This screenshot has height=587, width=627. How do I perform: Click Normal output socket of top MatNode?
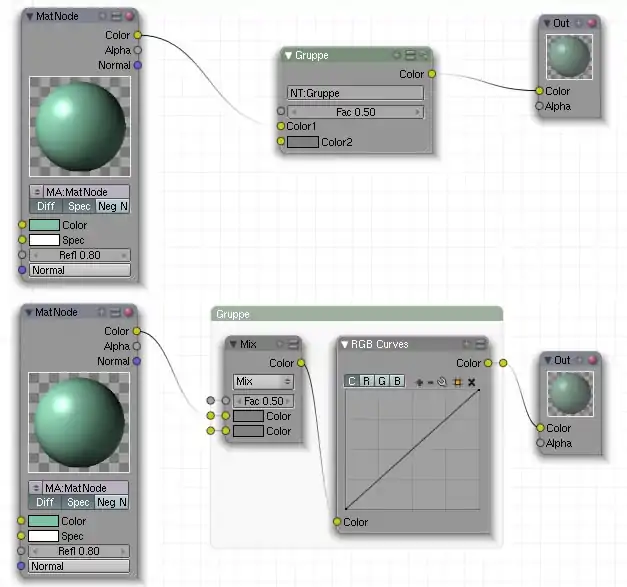pyautogui.click(x=138, y=65)
